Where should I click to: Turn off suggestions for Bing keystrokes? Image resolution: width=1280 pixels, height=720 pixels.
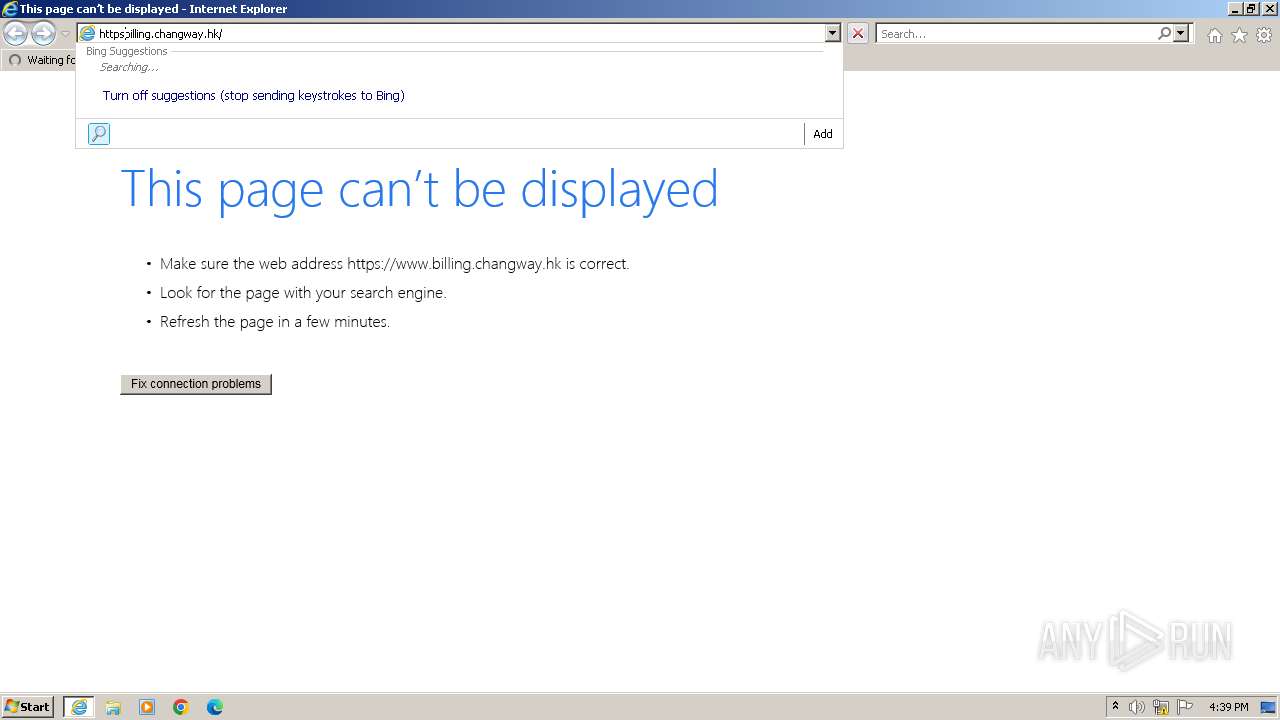(253, 96)
